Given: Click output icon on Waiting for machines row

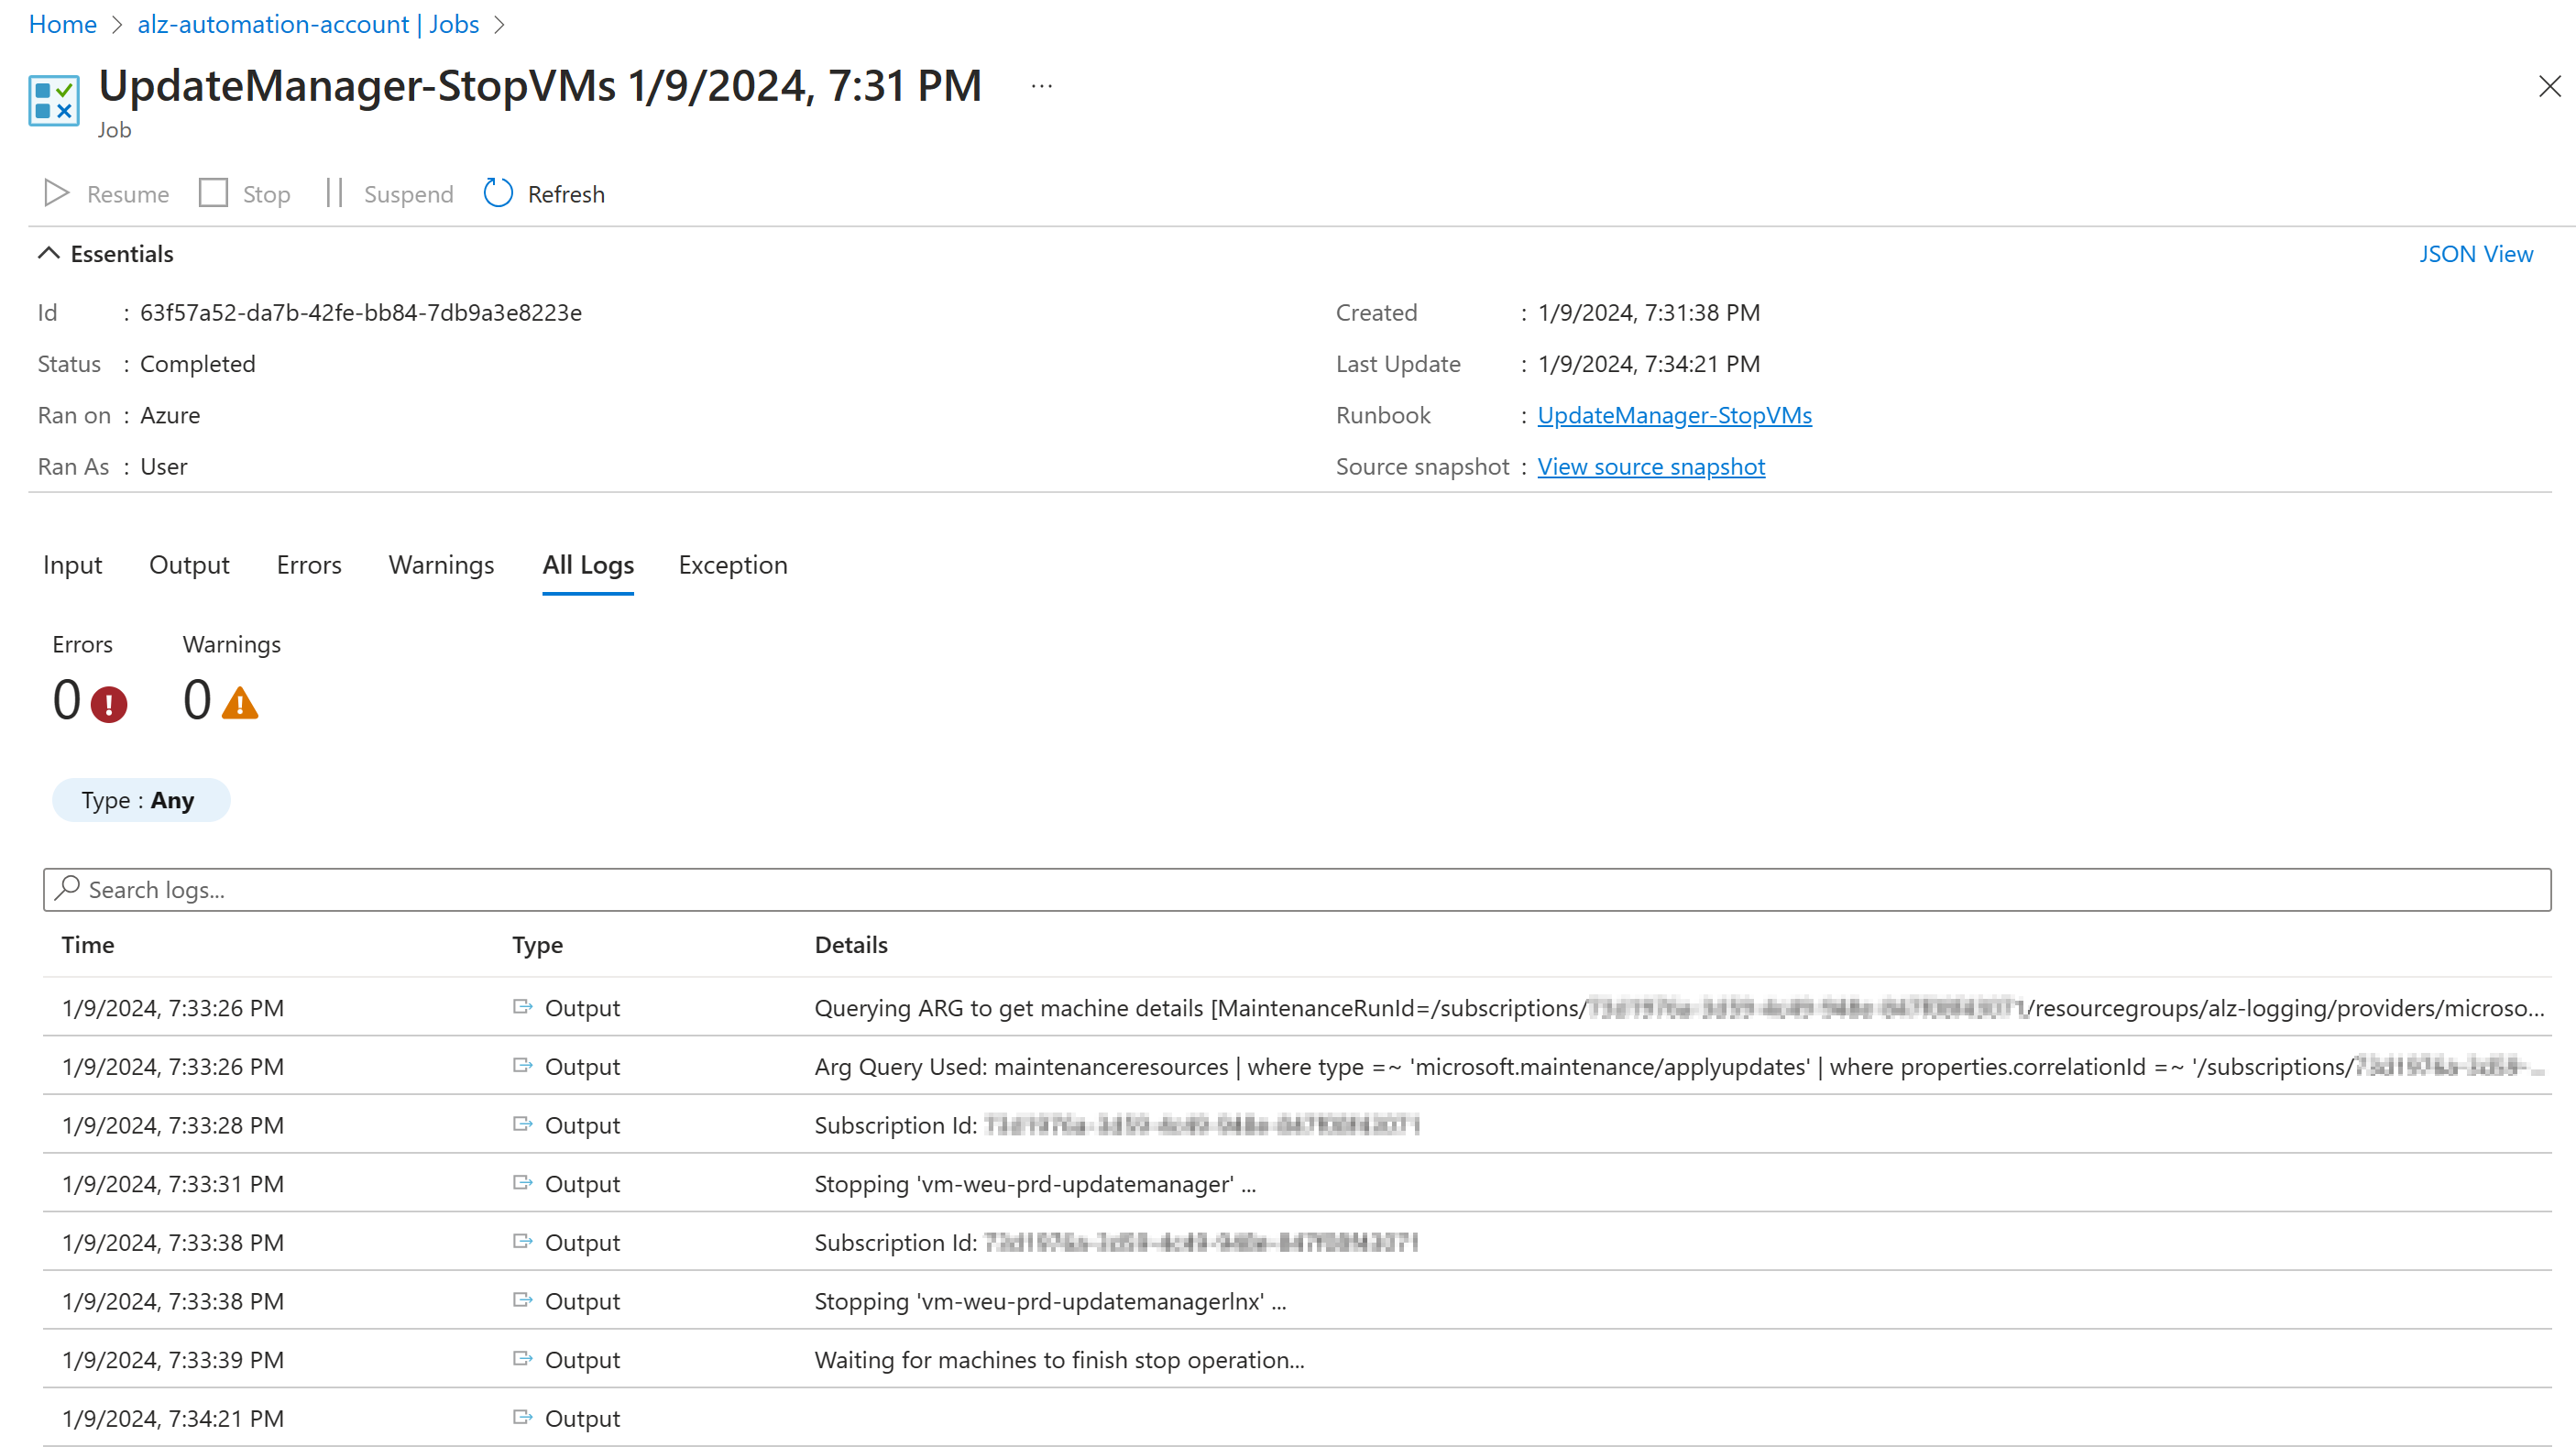Looking at the screenshot, I should [522, 1358].
